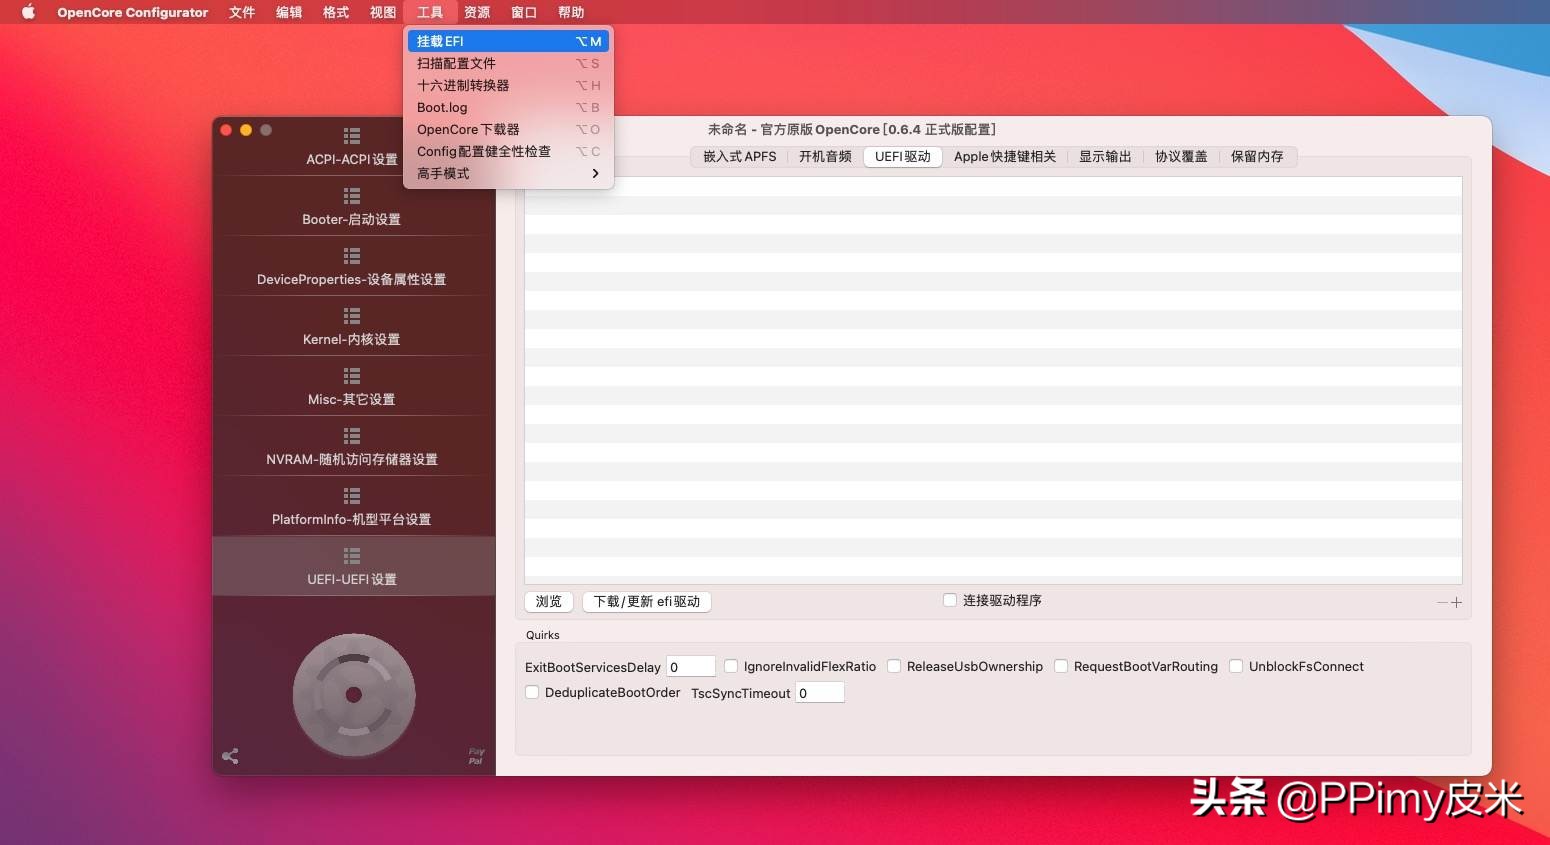Click the share icon at bottom left
Screen dimensions: 1550x845
click(x=231, y=757)
